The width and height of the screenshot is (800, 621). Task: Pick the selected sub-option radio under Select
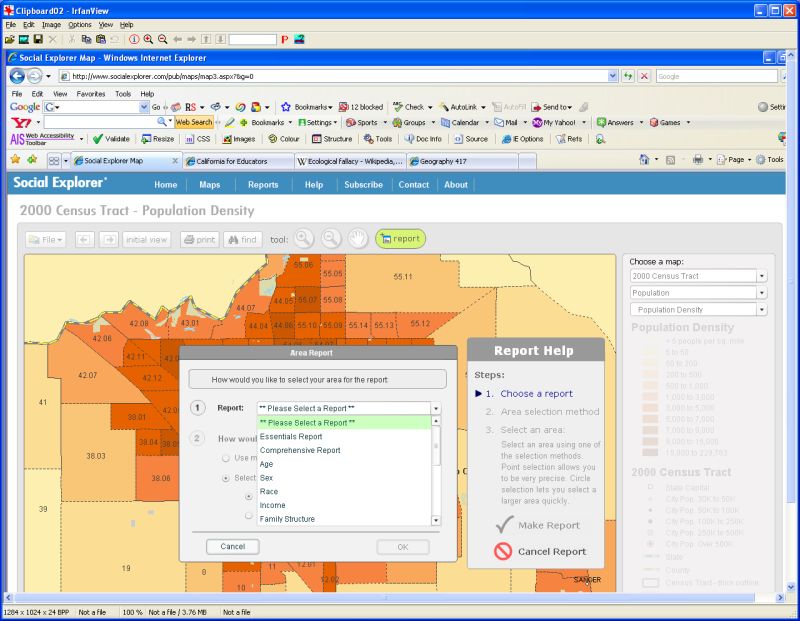tap(249, 496)
